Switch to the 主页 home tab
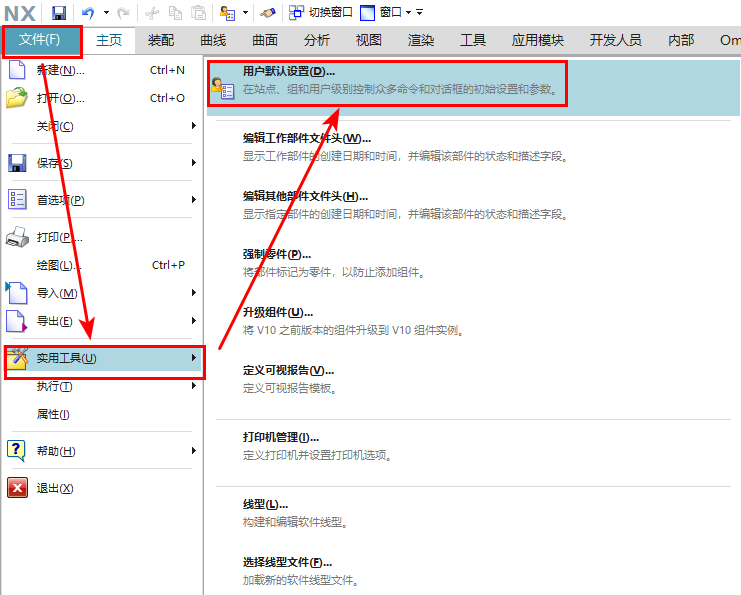This screenshot has width=741, height=595. click(x=109, y=40)
